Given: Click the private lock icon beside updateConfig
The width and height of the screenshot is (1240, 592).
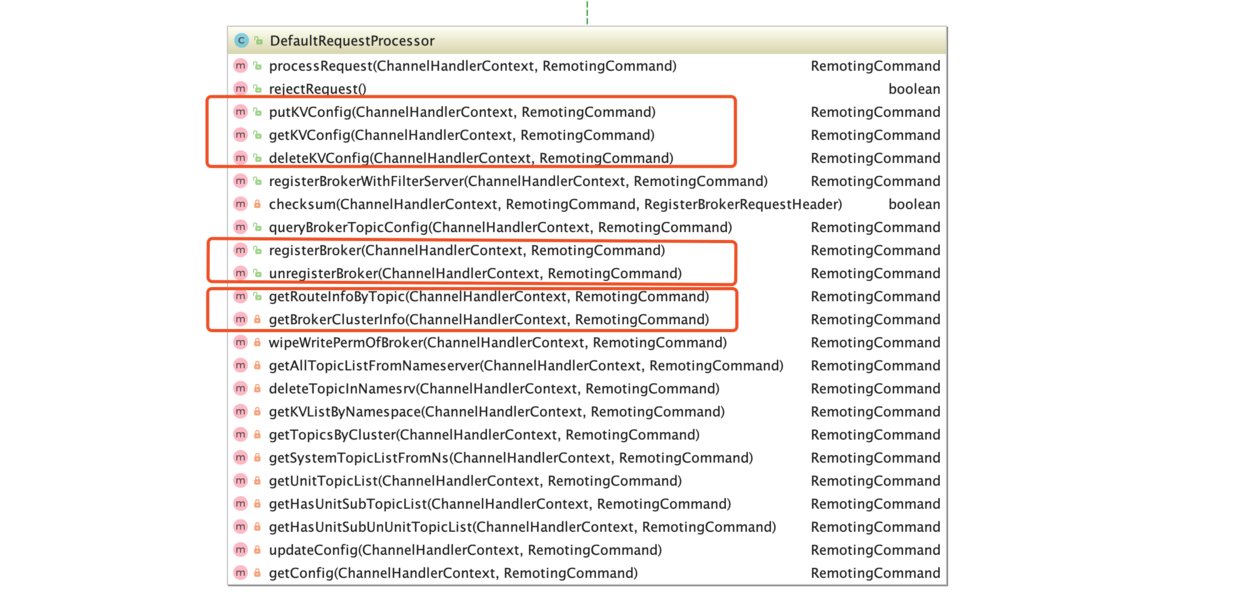Looking at the screenshot, I should 257,549.
